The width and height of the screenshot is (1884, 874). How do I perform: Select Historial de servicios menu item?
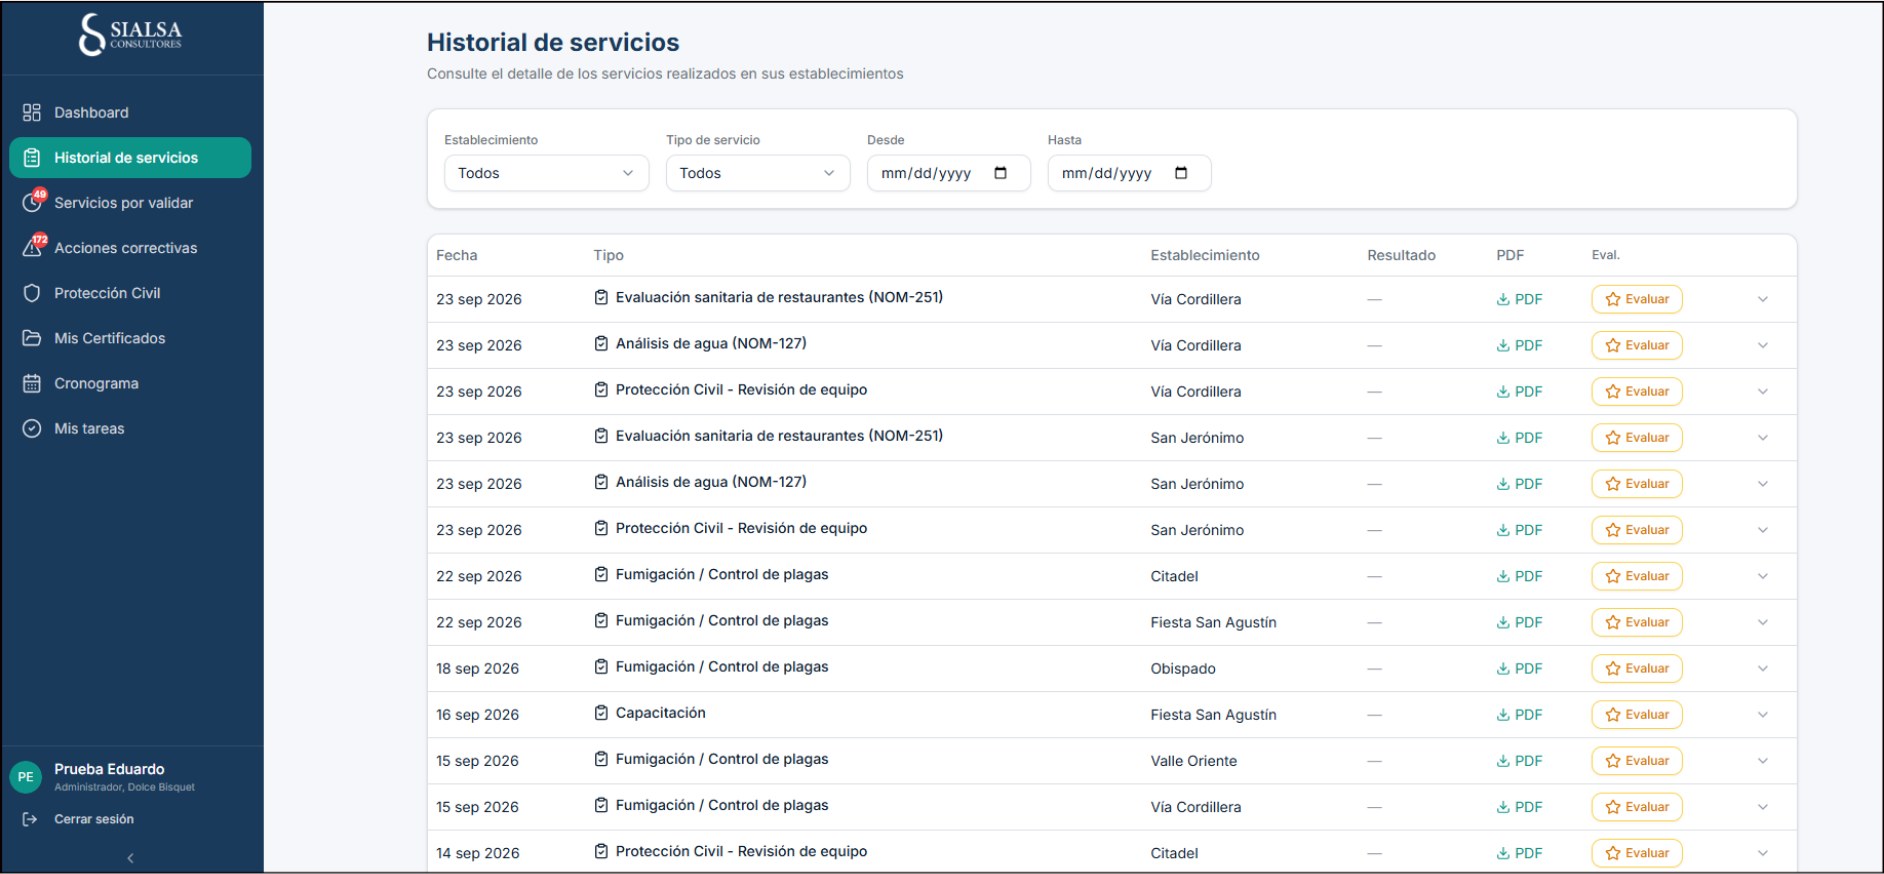[130, 158]
